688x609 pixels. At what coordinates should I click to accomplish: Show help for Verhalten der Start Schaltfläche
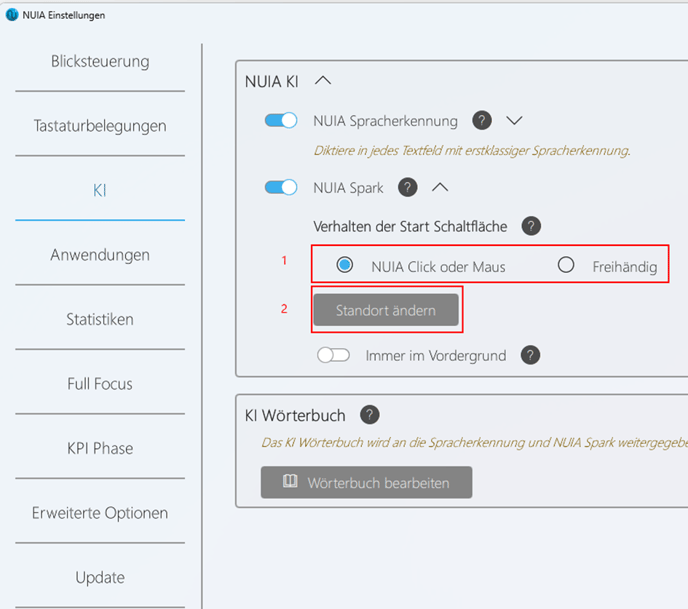531,226
